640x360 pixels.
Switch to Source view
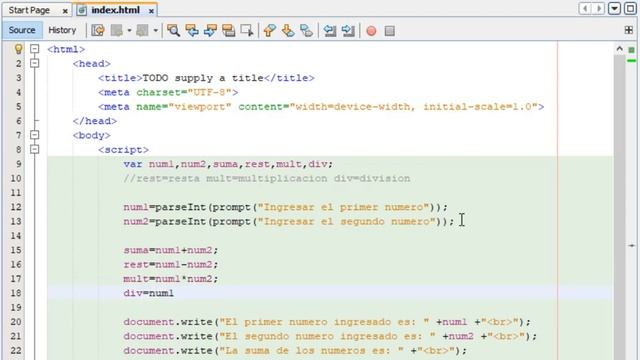click(22, 30)
